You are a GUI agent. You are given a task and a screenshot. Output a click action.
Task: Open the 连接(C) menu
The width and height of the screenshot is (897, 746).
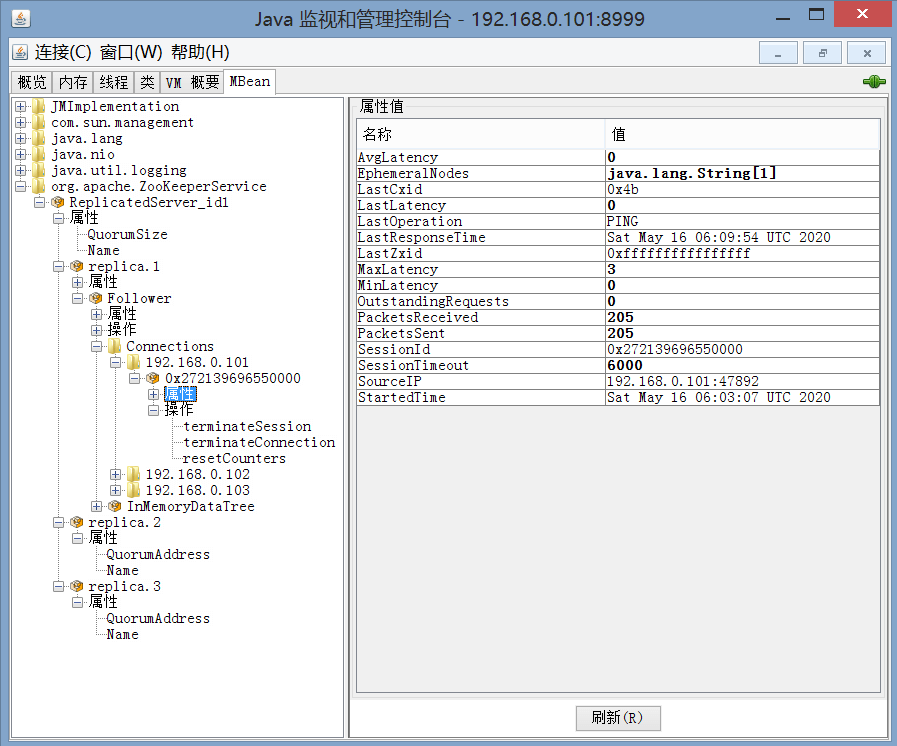[63, 53]
